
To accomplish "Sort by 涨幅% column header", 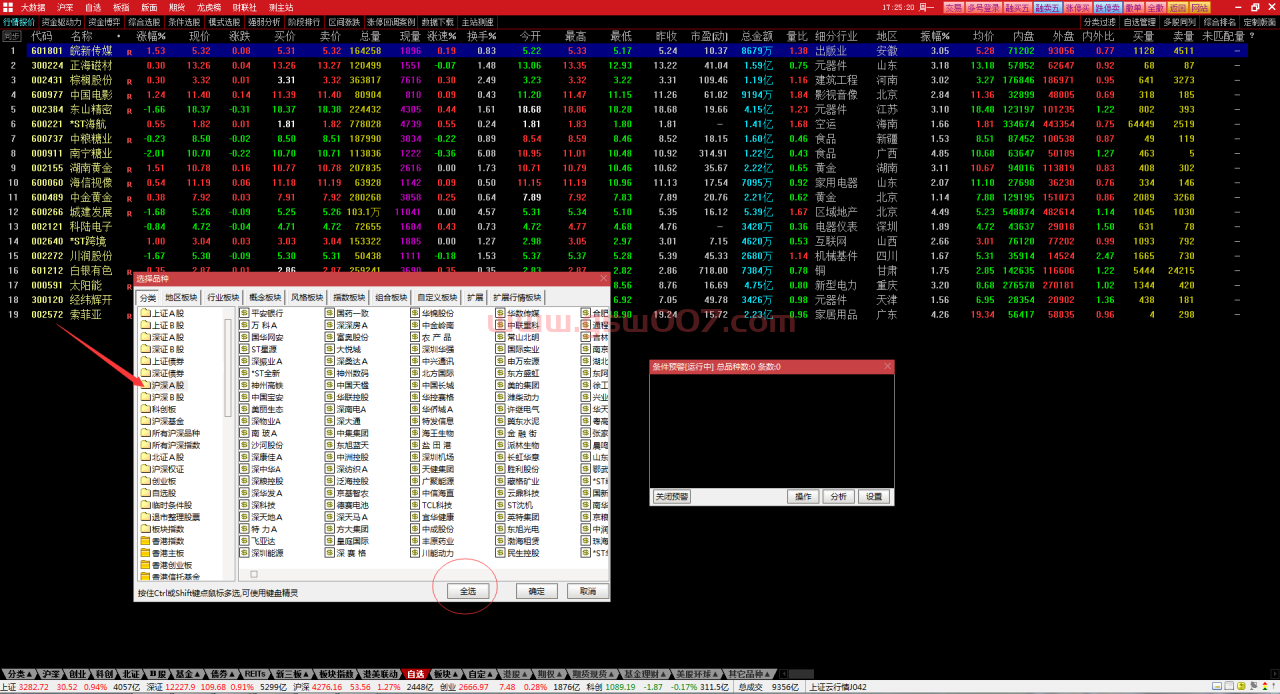I will 150,36.
